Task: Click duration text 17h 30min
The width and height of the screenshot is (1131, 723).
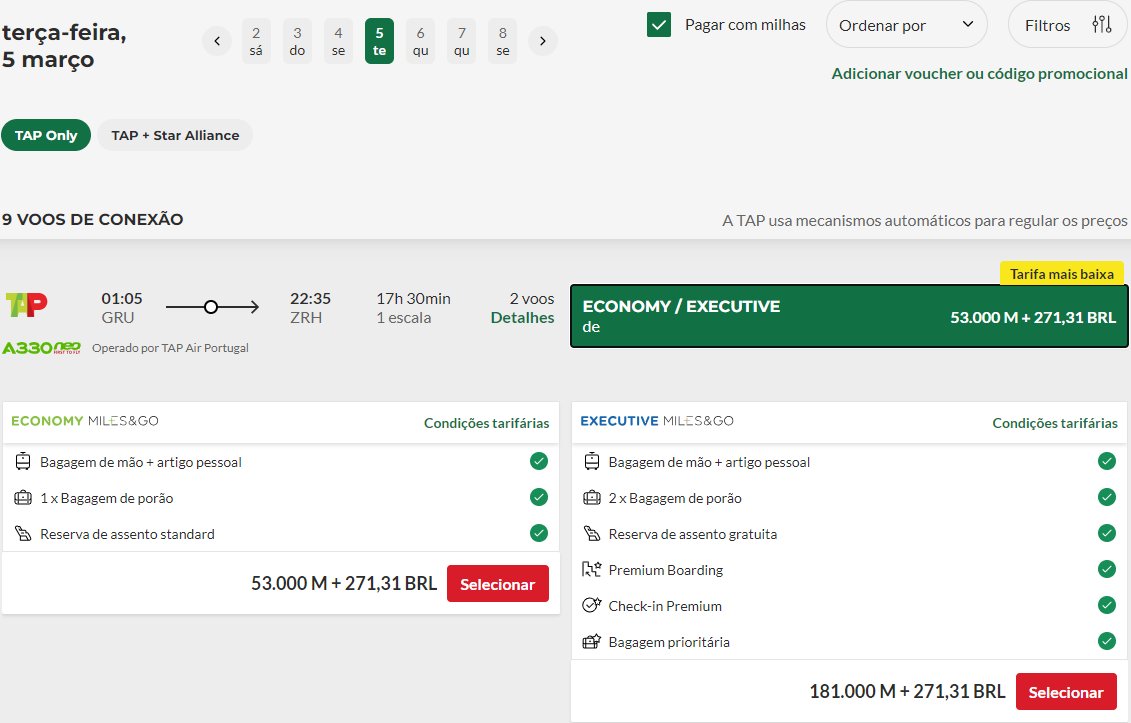Action: pyautogui.click(x=413, y=299)
